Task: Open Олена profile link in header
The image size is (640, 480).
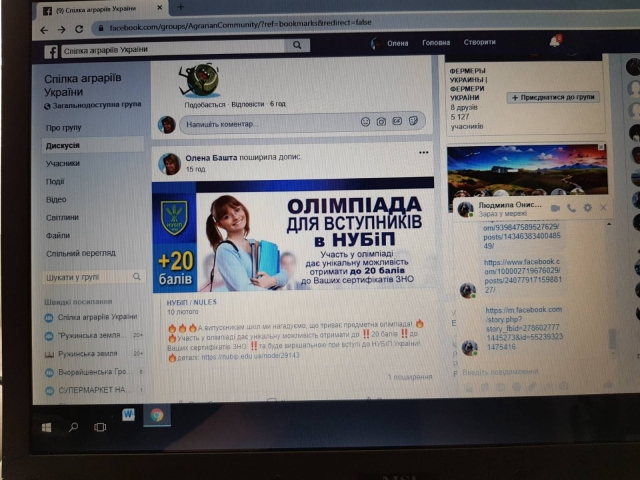Action: pos(390,43)
